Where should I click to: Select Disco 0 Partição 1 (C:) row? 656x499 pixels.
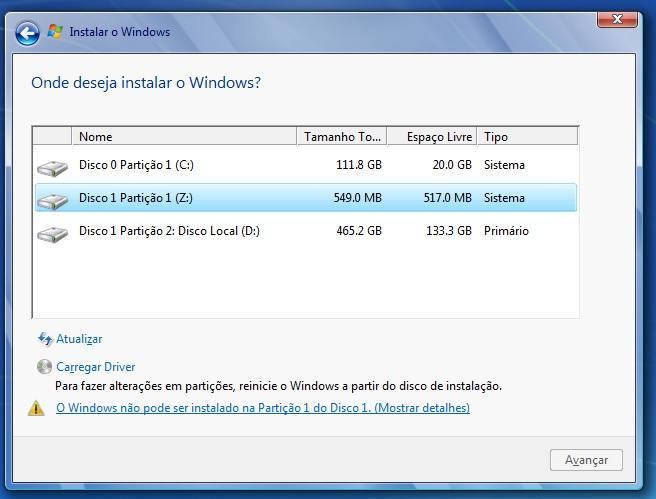coord(306,165)
